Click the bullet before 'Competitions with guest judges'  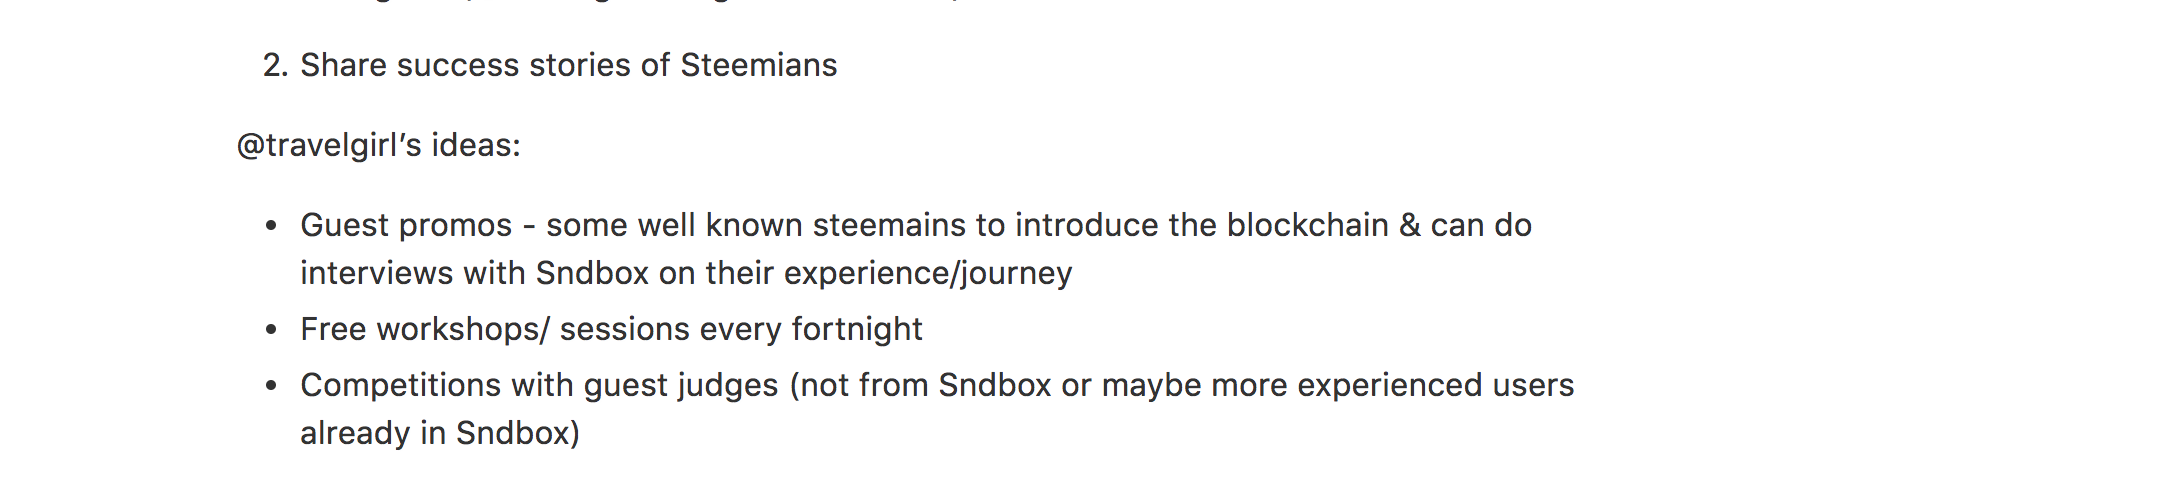(271, 386)
